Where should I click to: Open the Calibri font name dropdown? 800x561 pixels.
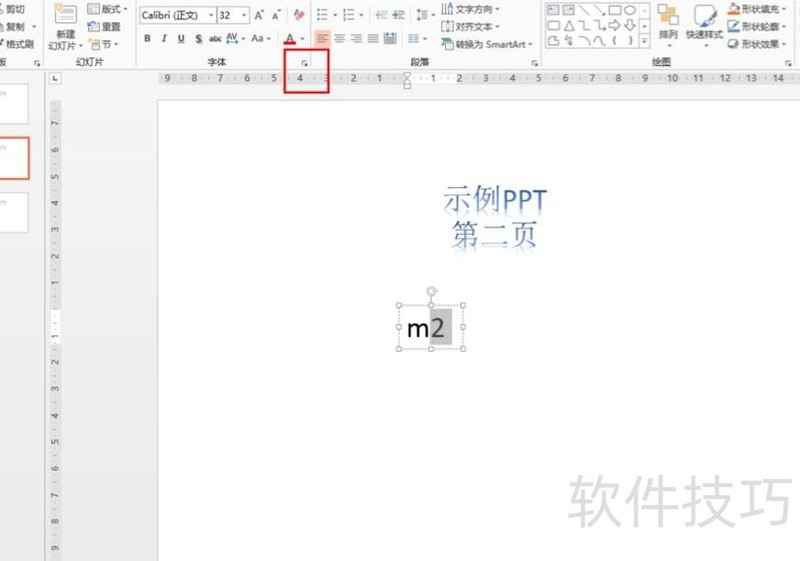[211, 15]
